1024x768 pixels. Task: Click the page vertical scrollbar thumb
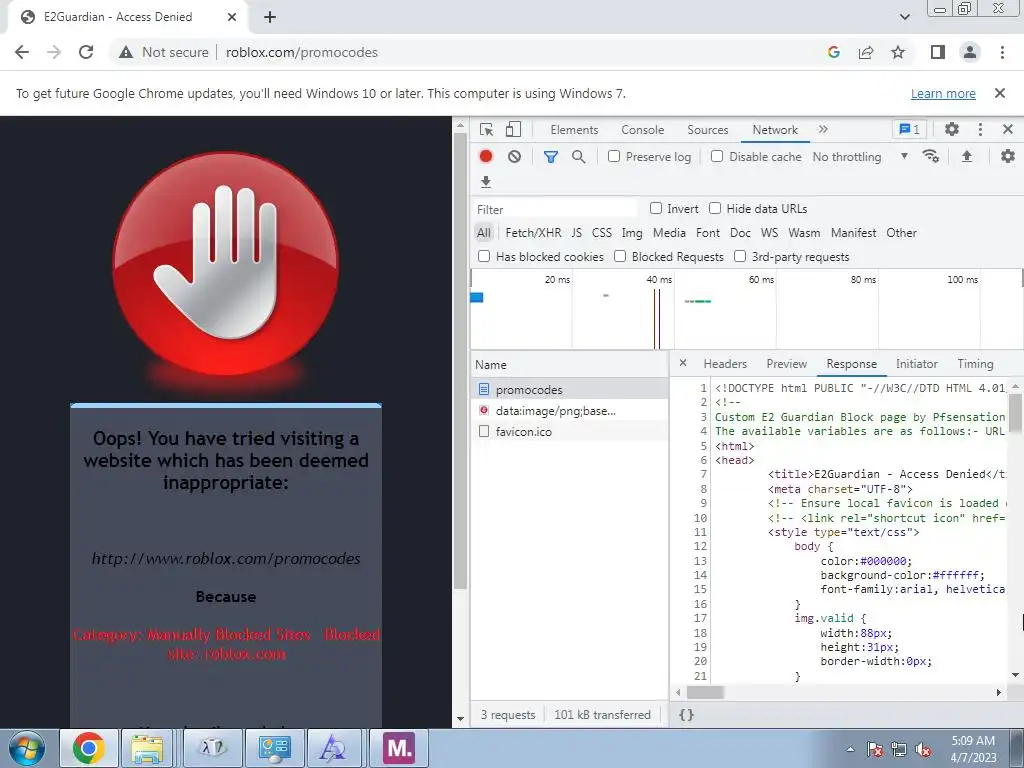[460, 360]
